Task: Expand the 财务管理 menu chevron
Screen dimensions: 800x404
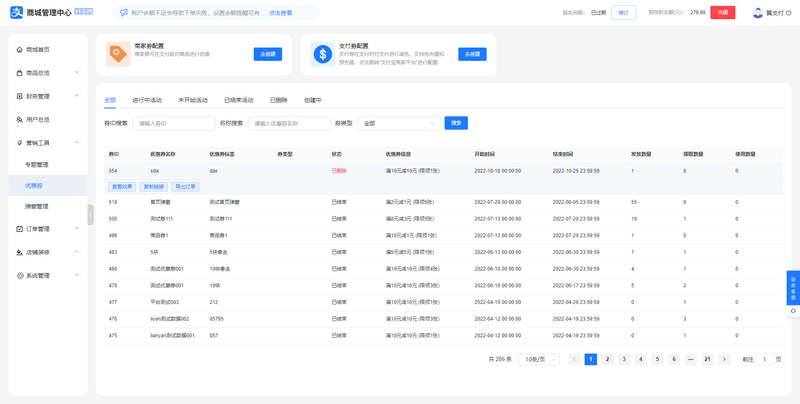Action: tap(77, 95)
